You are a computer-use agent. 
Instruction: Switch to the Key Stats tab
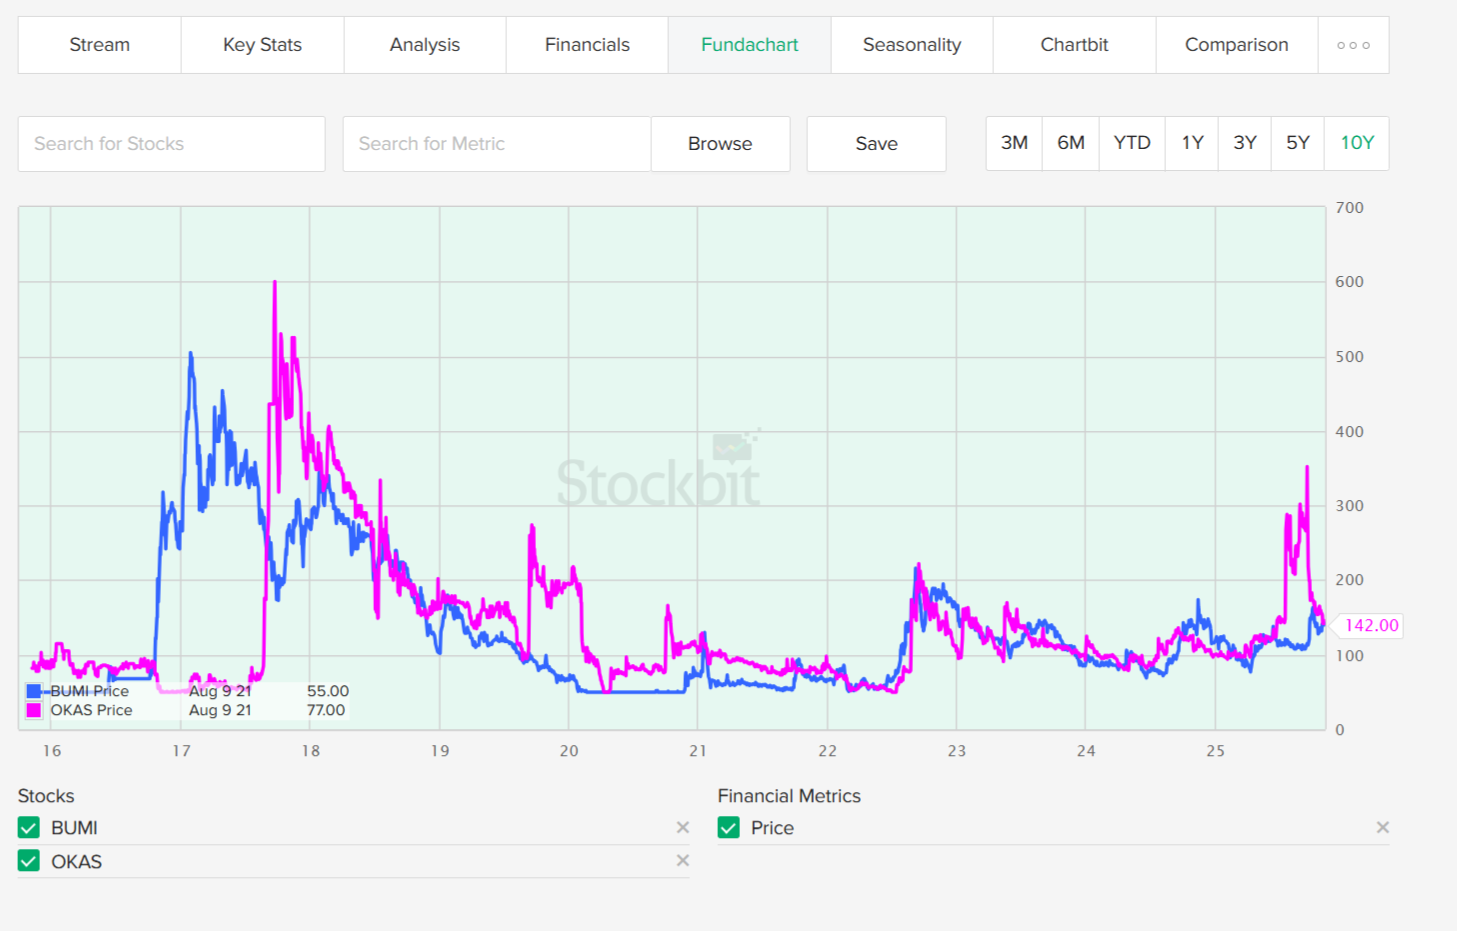tap(262, 45)
